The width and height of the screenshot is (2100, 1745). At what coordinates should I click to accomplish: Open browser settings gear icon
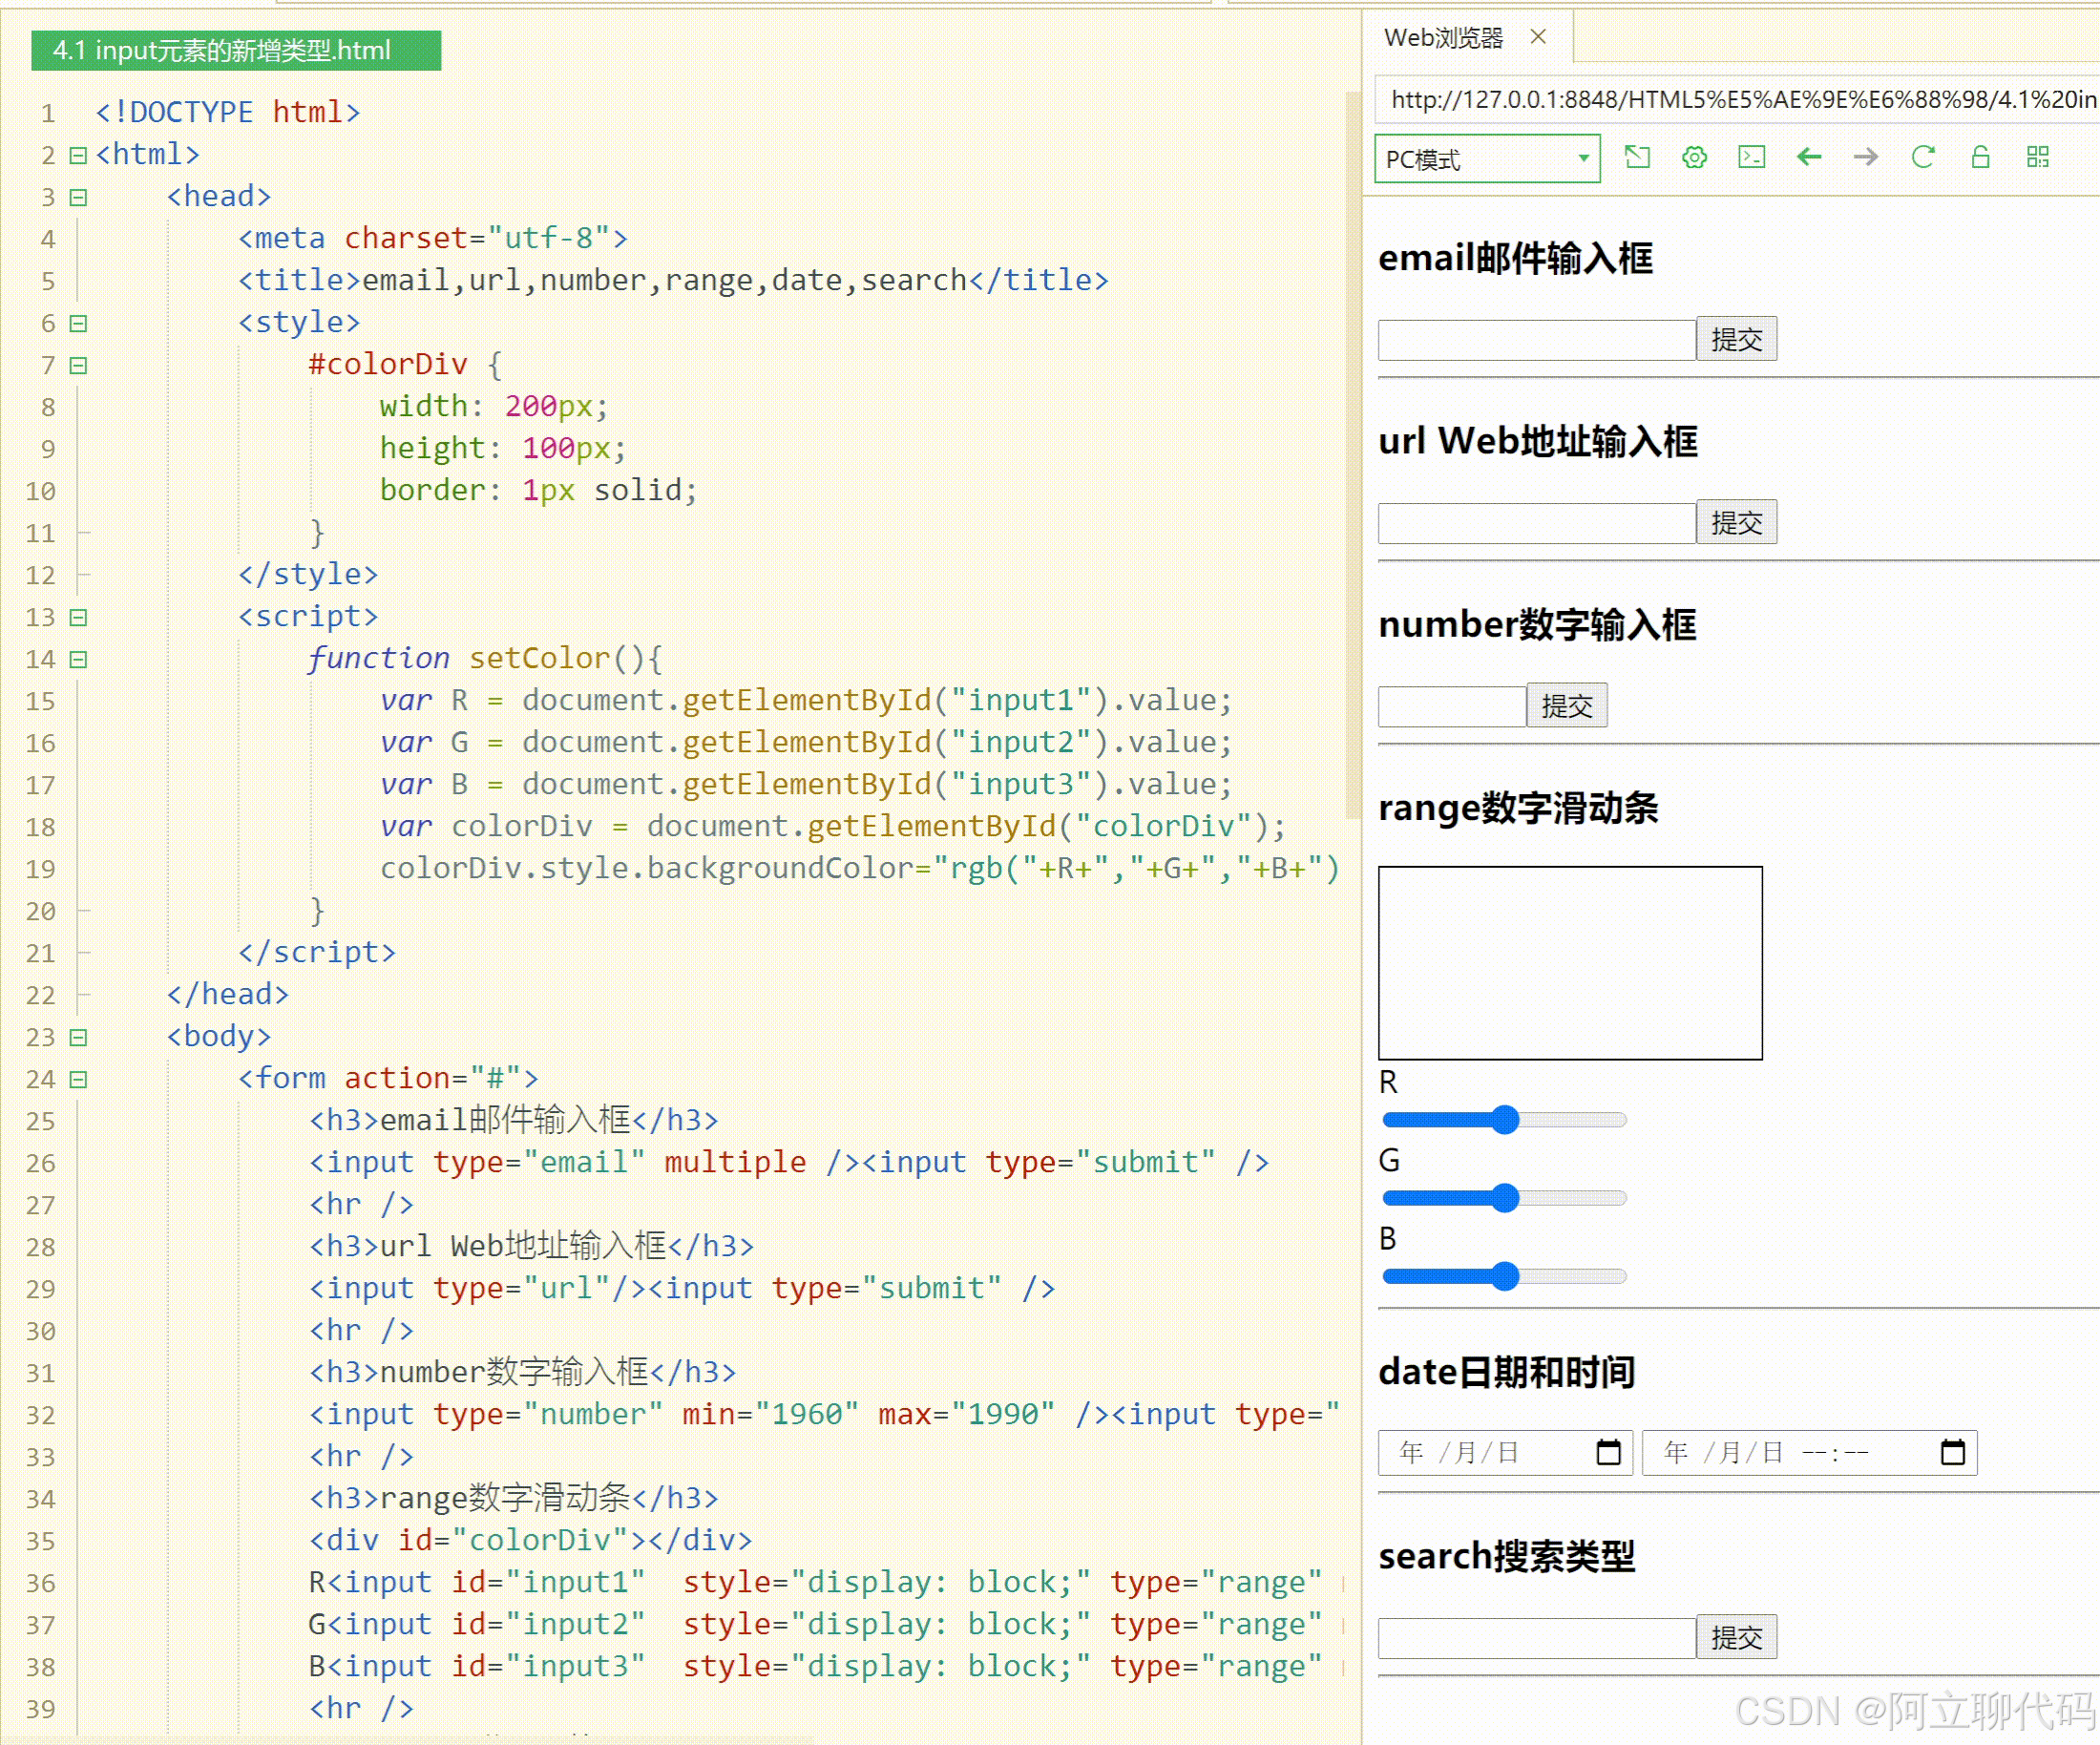(x=1694, y=157)
